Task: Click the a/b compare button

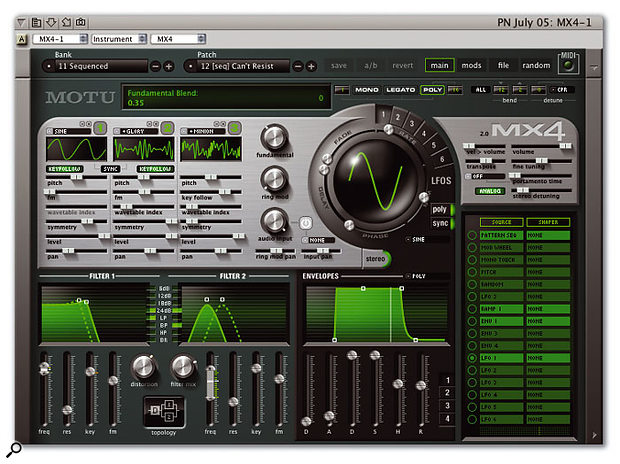Action: 370,65
